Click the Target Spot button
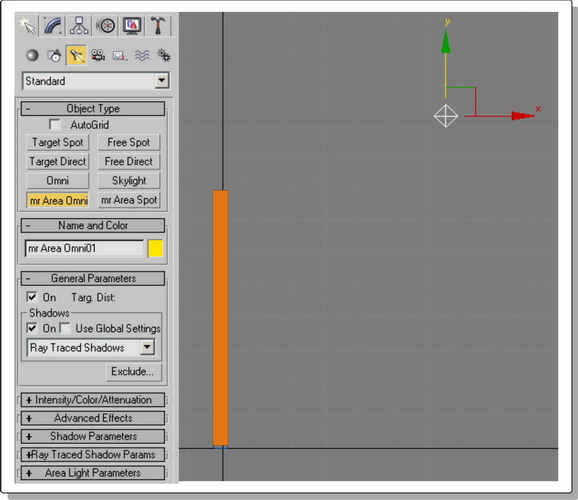 tap(58, 142)
